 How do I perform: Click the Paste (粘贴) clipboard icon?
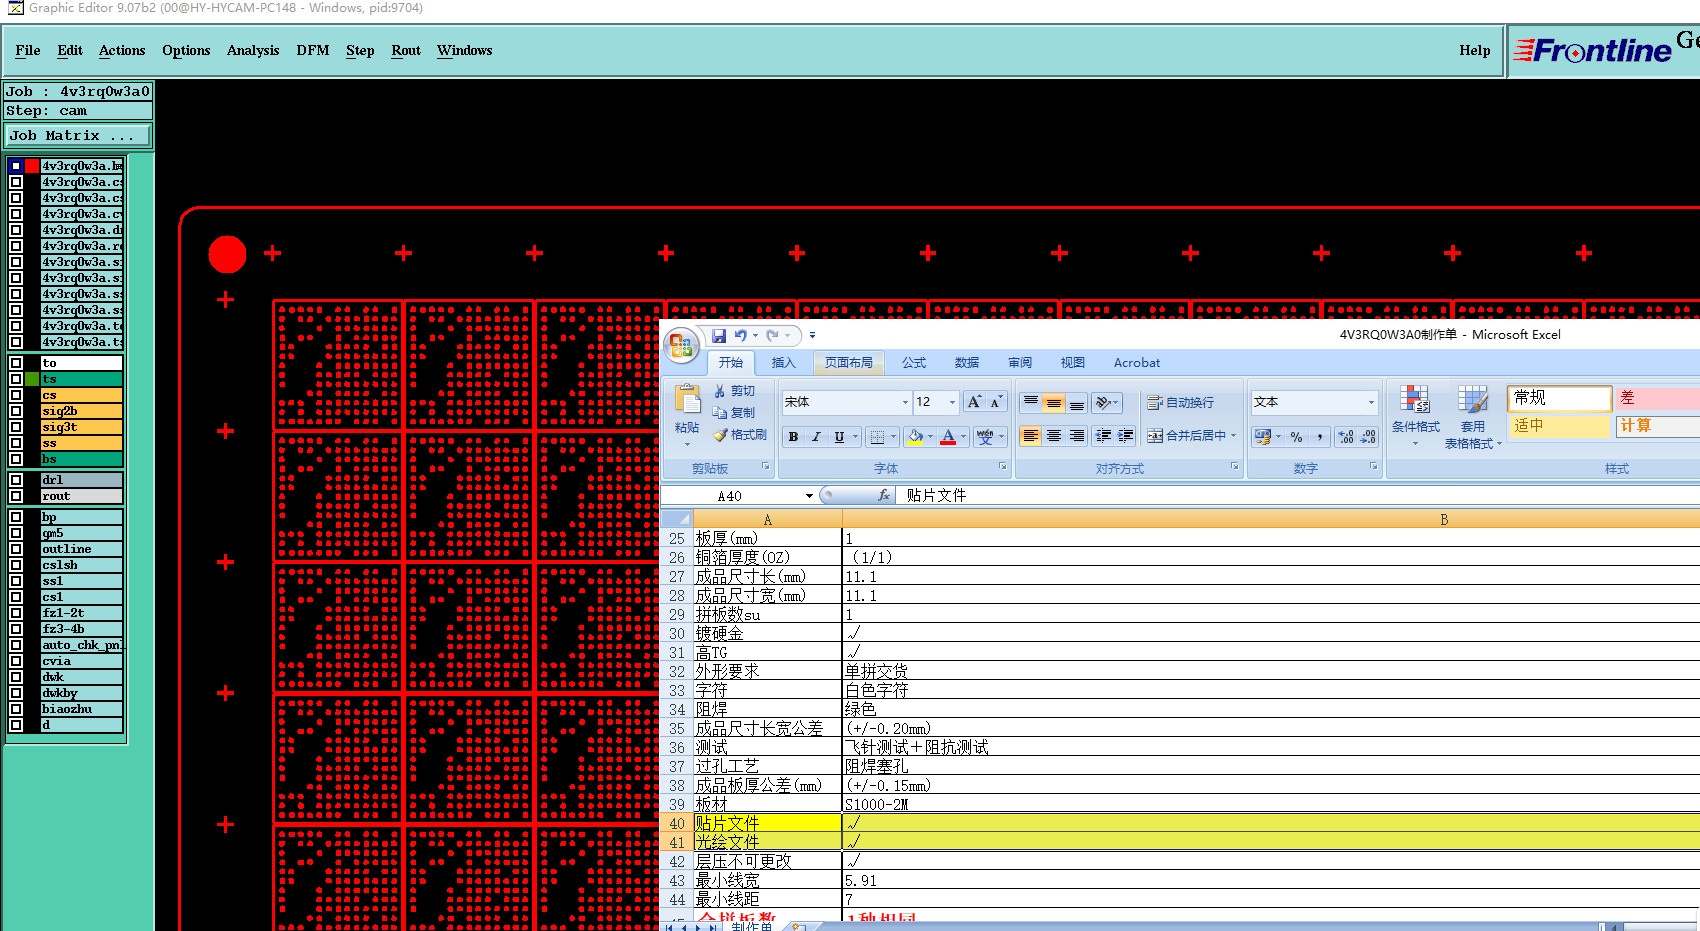687,399
